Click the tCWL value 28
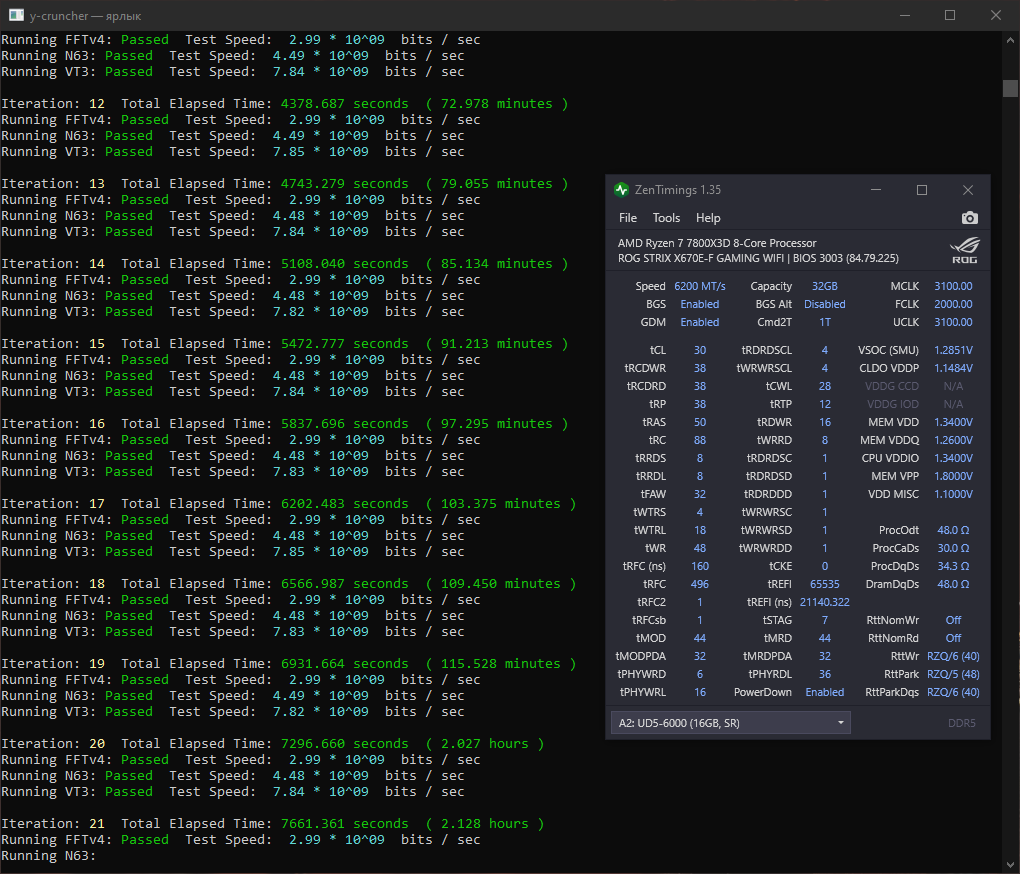 pyautogui.click(x=824, y=386)
